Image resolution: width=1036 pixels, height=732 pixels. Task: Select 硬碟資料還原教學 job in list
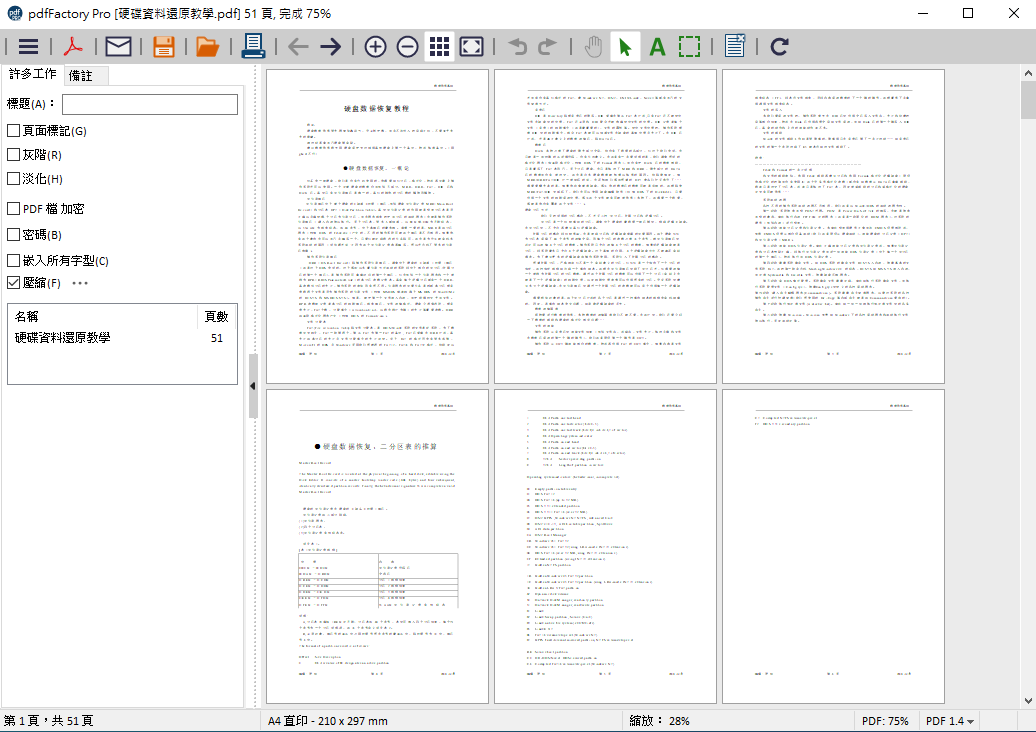point(63,339)
